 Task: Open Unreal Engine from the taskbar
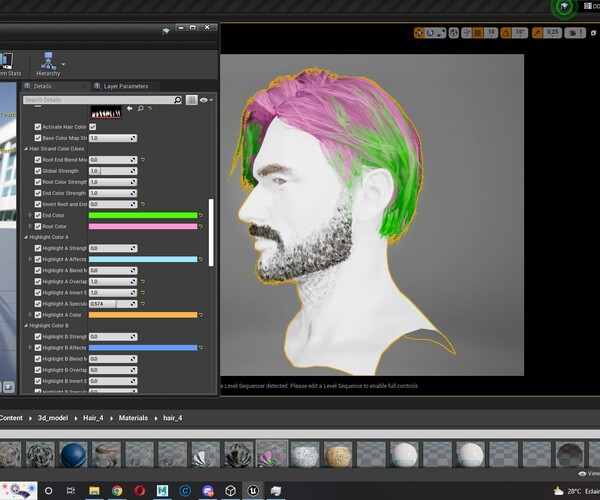pyautogui.click(x=253, y=490)
